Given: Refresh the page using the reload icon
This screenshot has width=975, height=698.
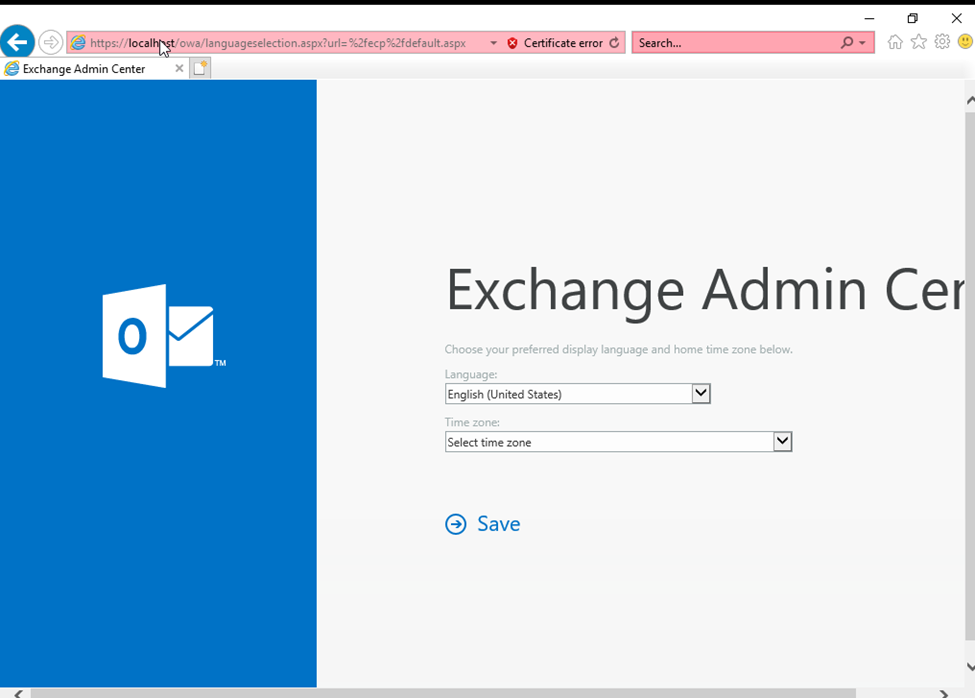Looking at the screenshot, I should (x=614, y=43).
